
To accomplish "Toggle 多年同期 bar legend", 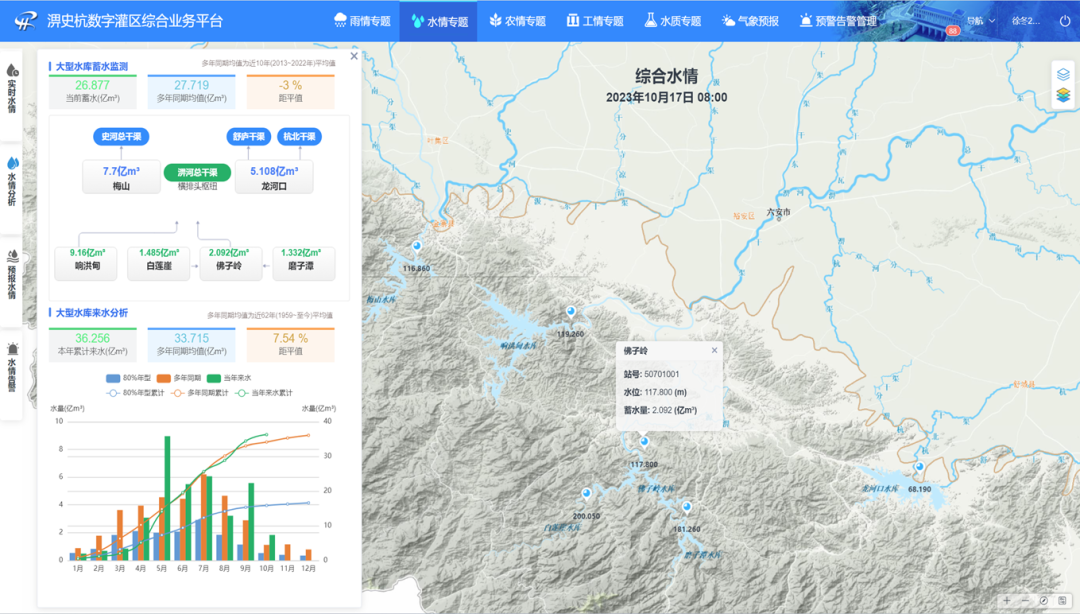I will (x=179, y=378).
